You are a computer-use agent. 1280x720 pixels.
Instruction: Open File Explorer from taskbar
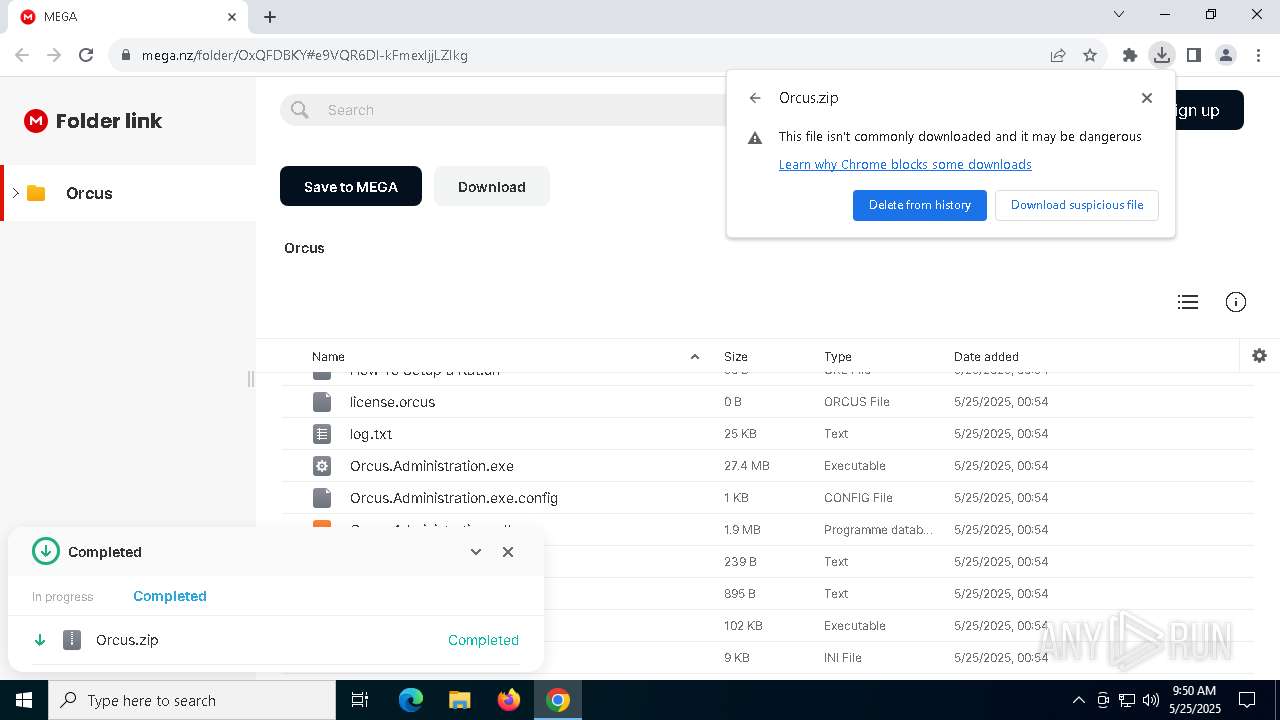click(459, 700)
